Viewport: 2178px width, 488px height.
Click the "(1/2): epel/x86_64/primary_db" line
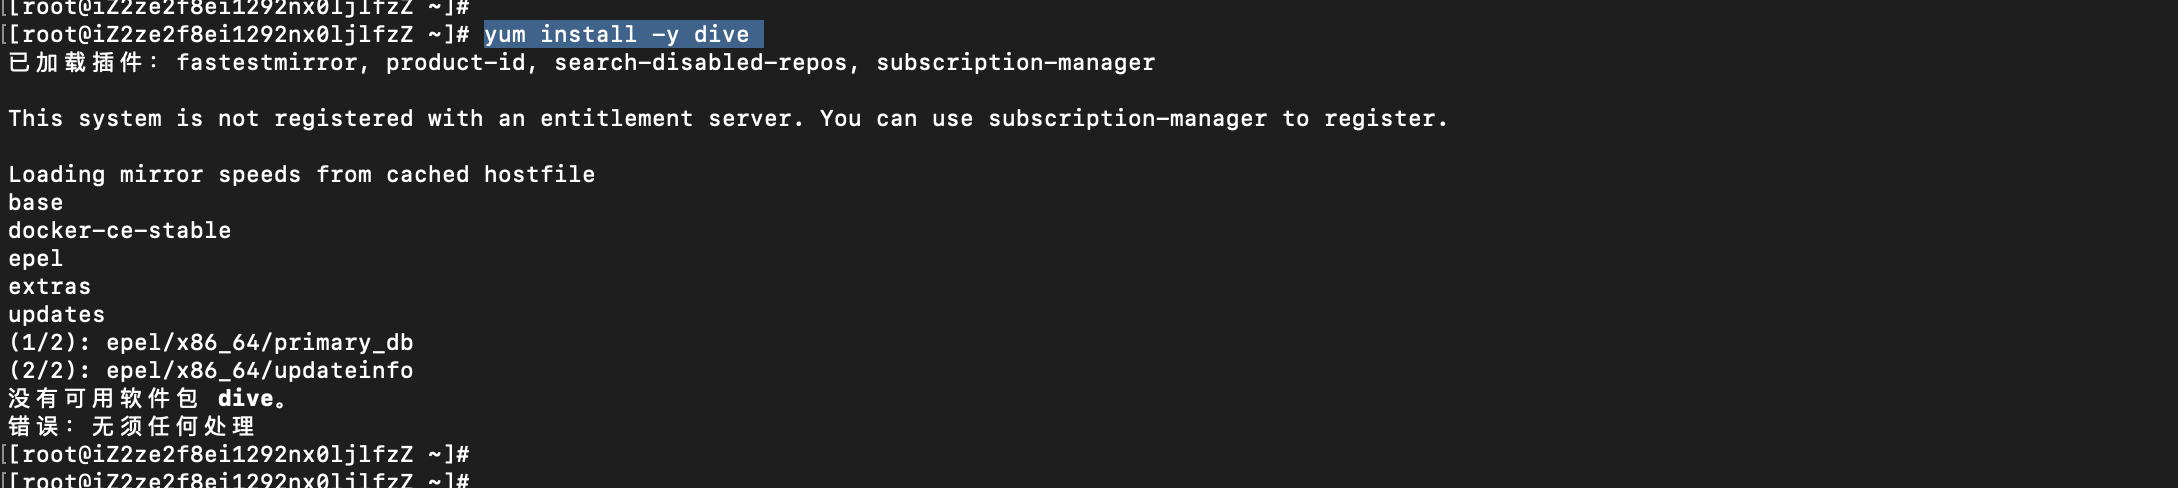[211, 343]
